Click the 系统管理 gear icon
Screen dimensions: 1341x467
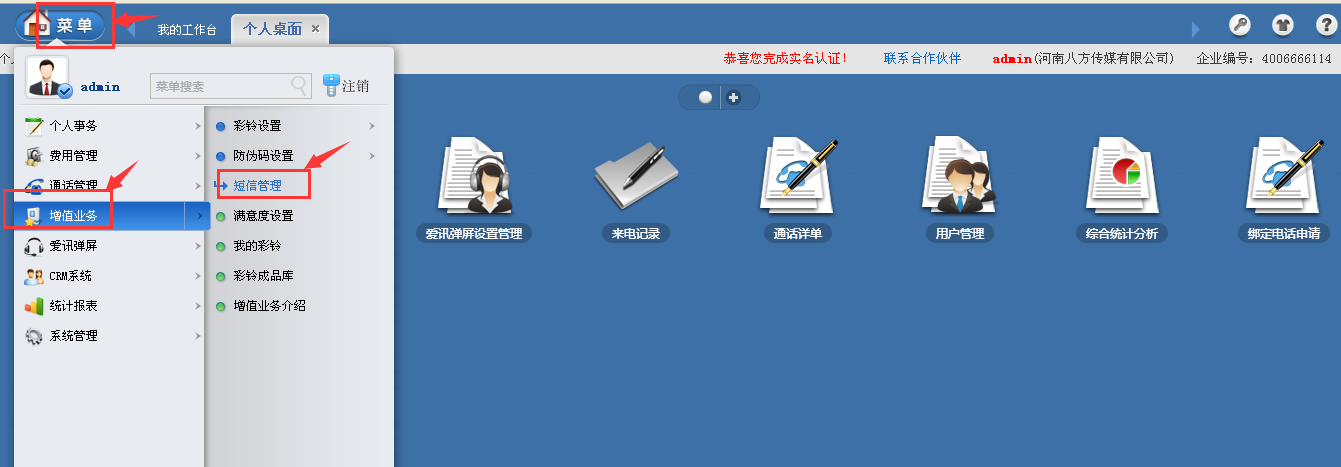[x=34, y=336]
